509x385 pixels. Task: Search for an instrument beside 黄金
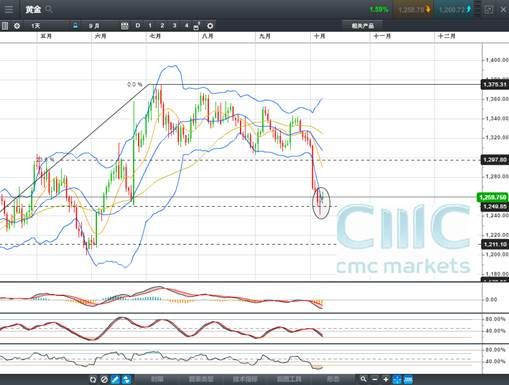tap(49, 9)
